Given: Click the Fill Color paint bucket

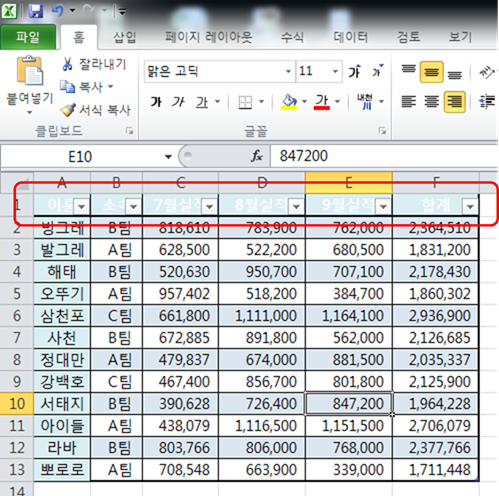Looking at the screenshot, I should pyautogui.click(x=289, y=102).
